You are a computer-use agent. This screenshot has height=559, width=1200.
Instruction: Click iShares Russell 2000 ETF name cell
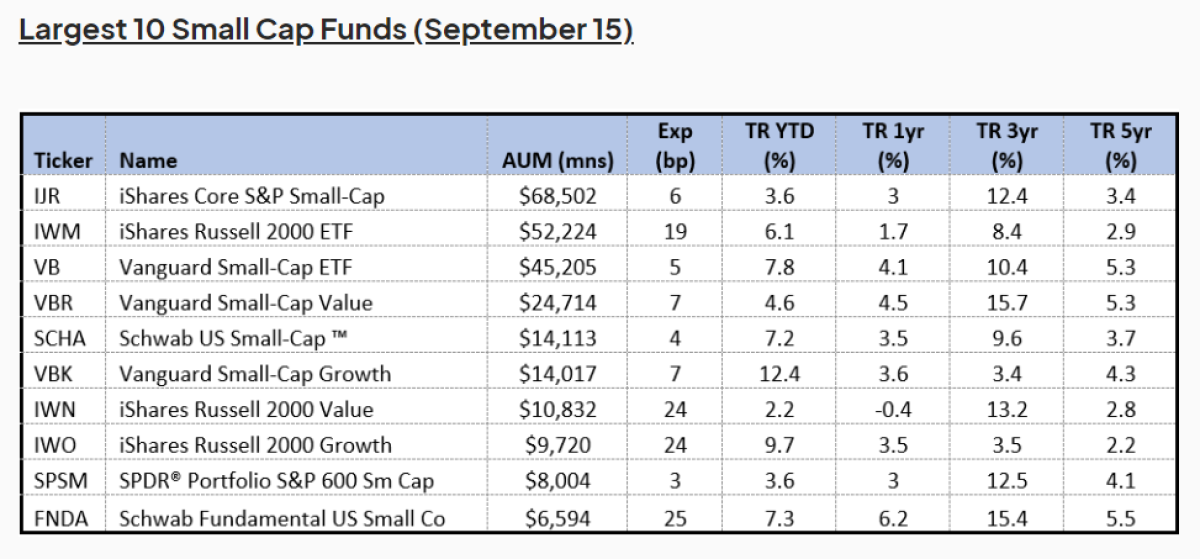236,232
